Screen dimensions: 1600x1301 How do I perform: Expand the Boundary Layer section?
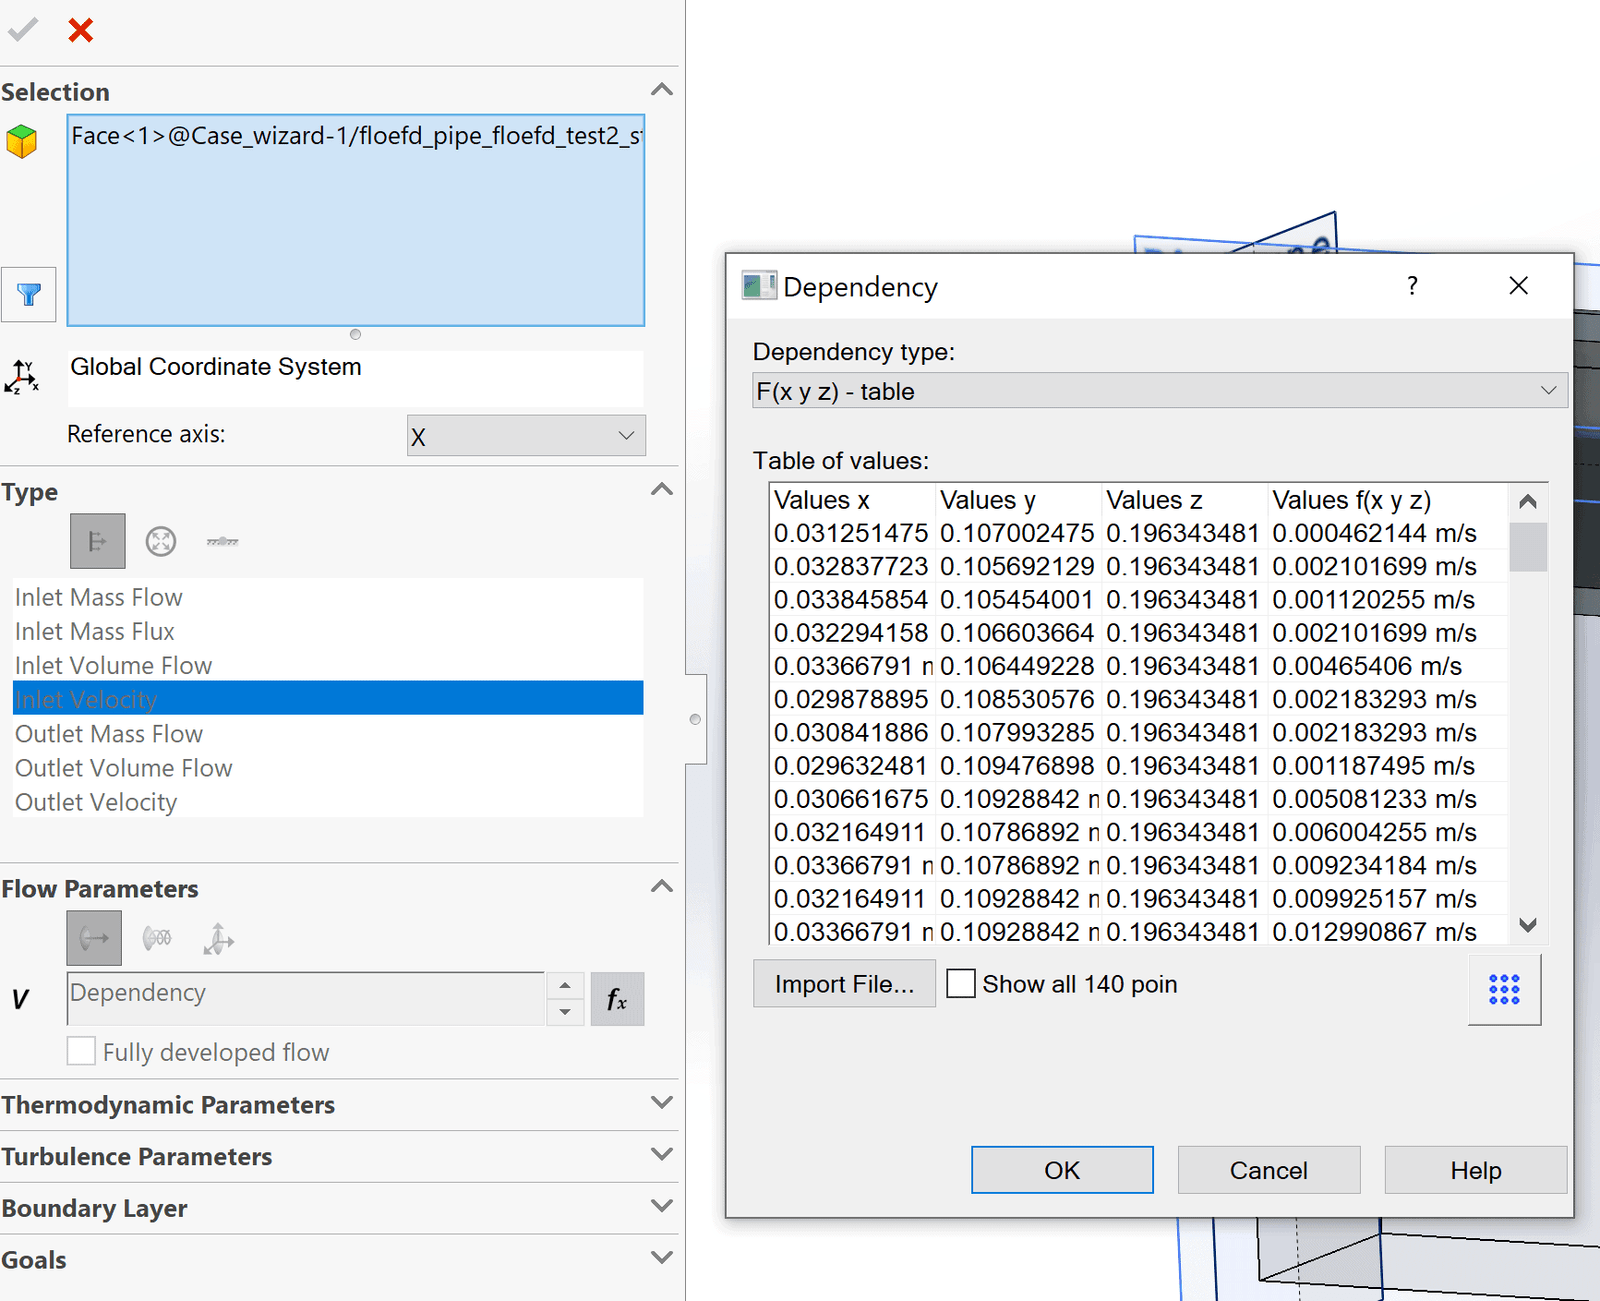(661, 1206)
